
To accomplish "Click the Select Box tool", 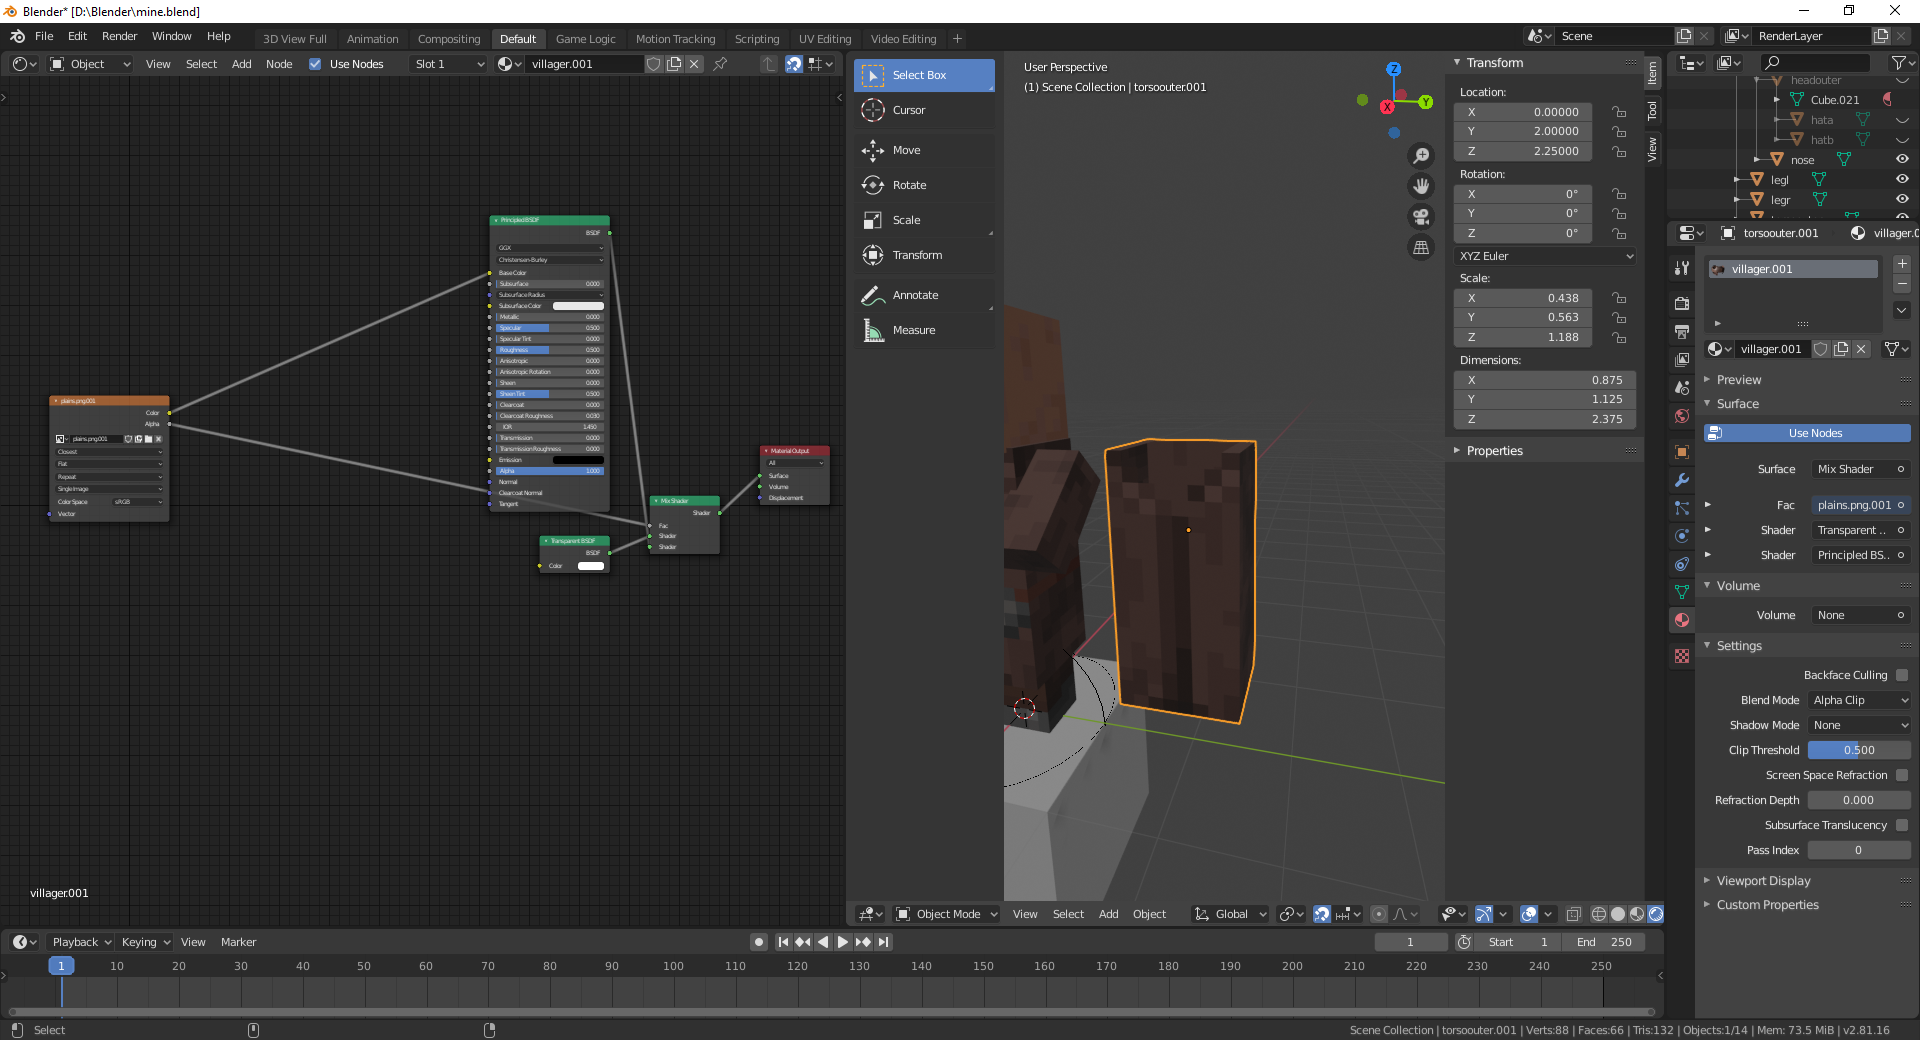I will tap(924, 75).
